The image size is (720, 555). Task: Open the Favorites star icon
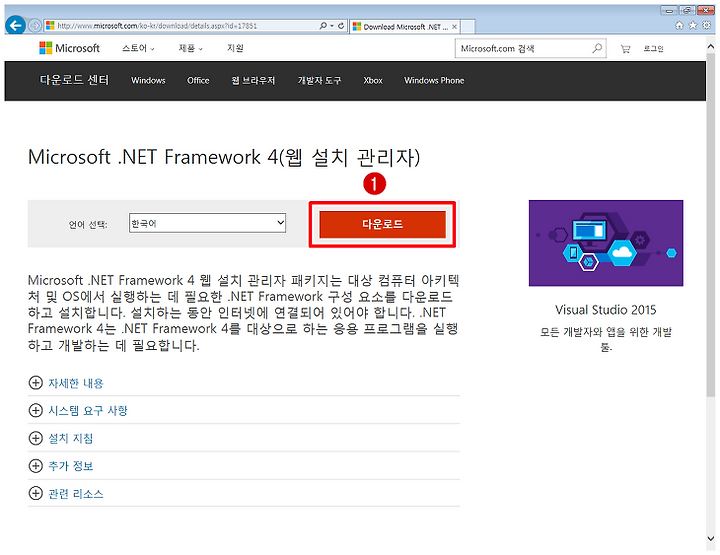coord(693,25)
